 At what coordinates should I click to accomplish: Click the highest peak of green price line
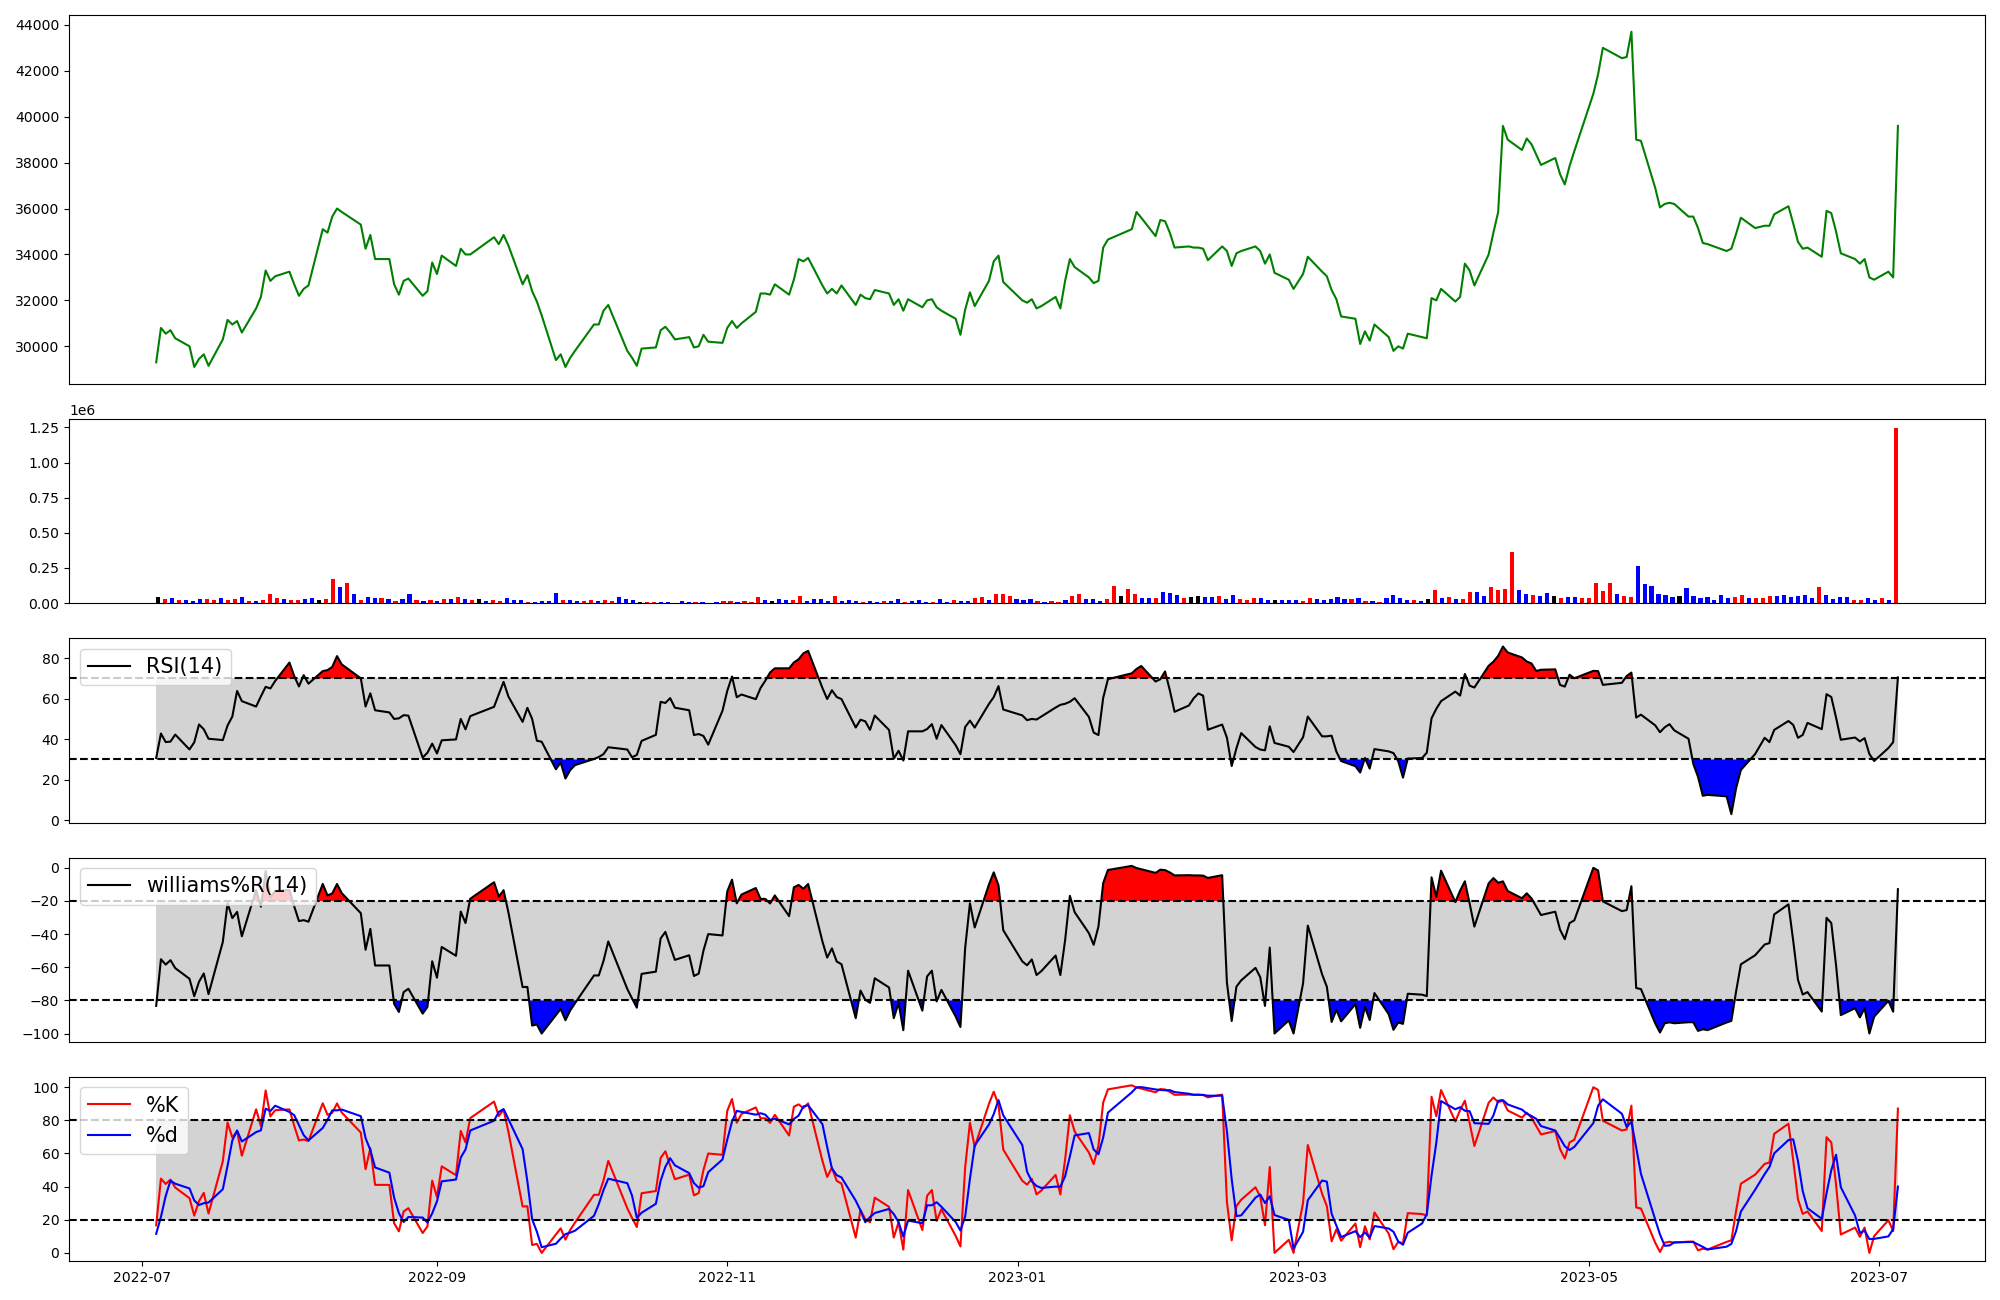coord(1631,33)
